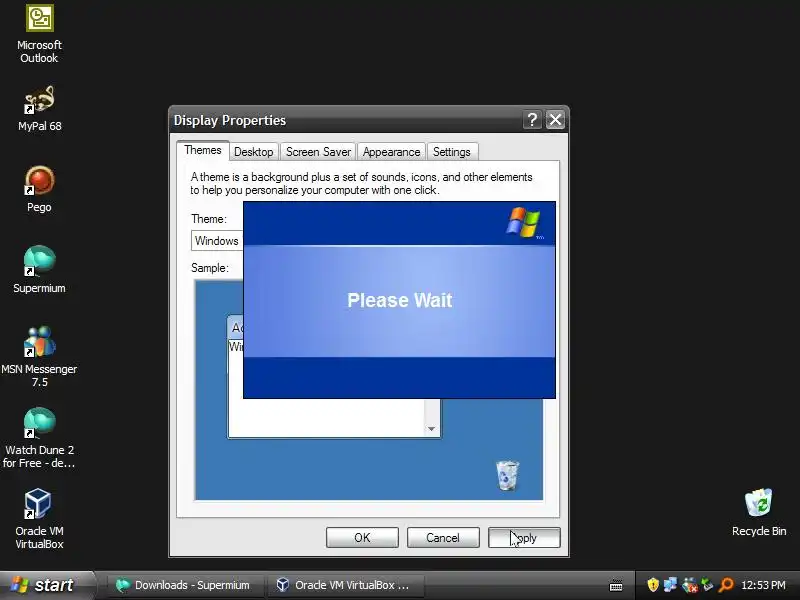Select the MyPal 68 desktop shortcut
The width and height of the screenshot is (800, 600).
click(x=39, y=109)
